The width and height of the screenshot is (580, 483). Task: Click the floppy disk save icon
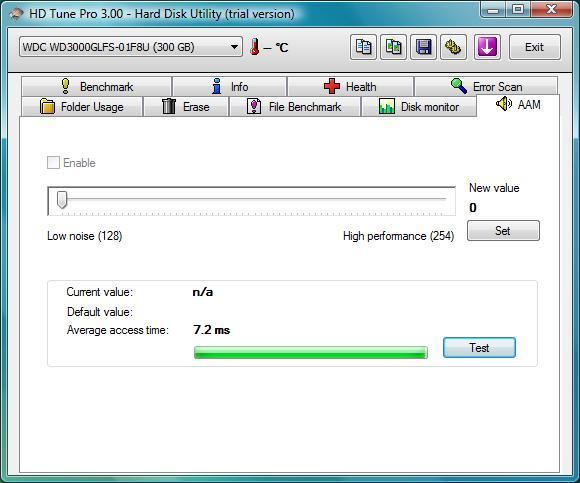click(424, 47)
